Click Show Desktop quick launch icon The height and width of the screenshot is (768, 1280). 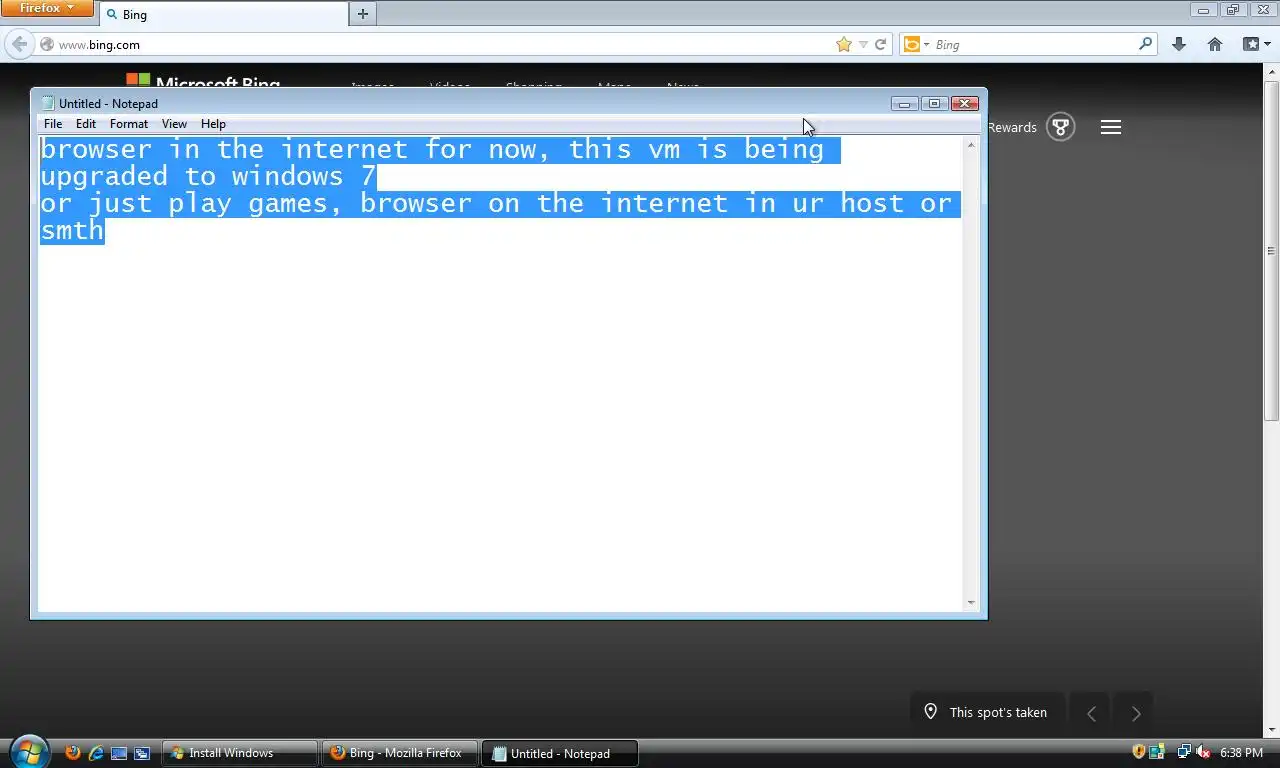[x=119, y=753]
